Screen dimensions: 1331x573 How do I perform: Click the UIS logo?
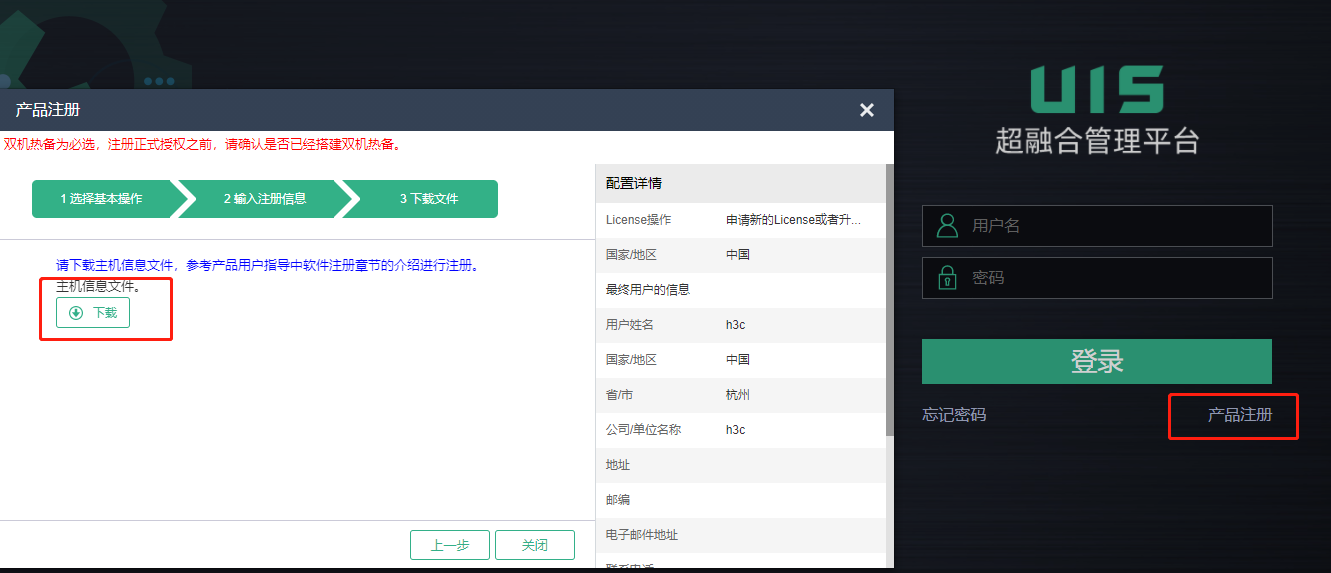[1097, 89]
